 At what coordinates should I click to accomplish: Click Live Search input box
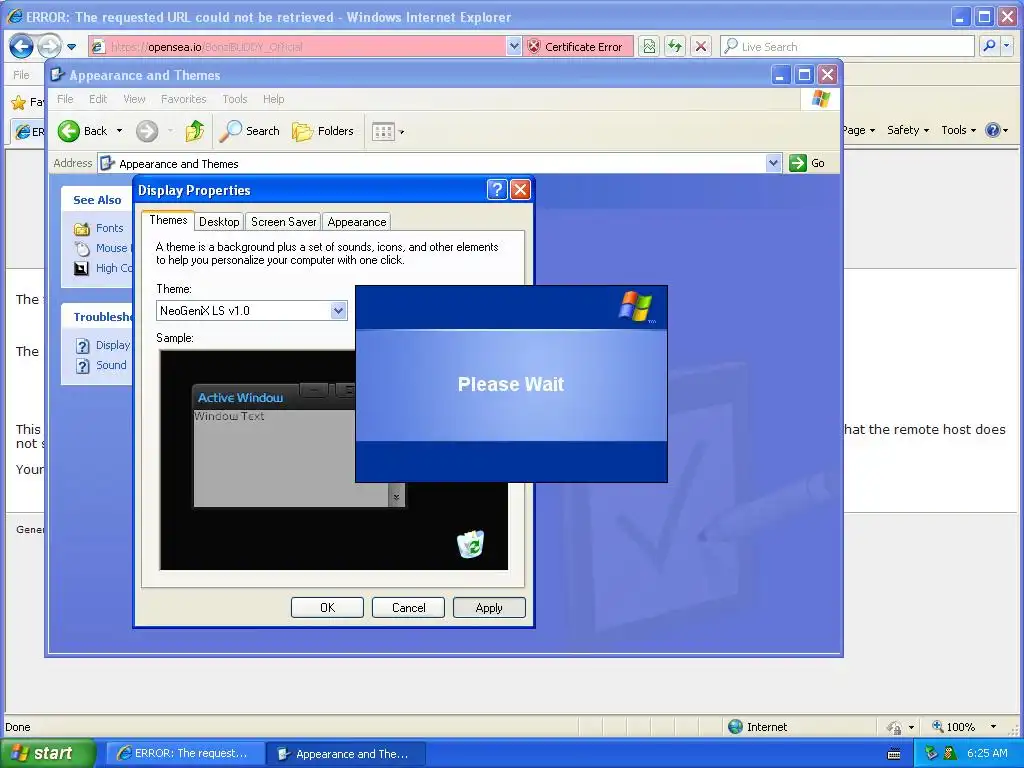pyautogui.click(x=847, y=46)
